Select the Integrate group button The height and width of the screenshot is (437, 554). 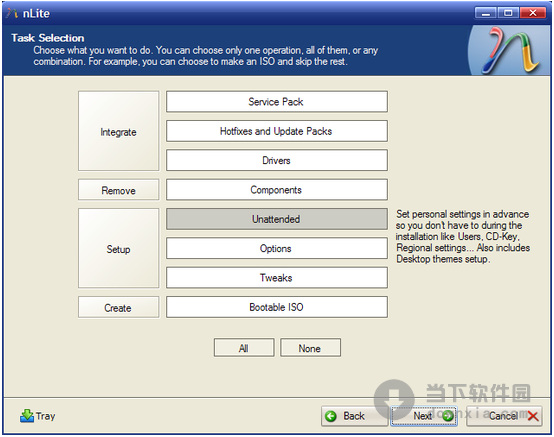(x=119, y=131)
